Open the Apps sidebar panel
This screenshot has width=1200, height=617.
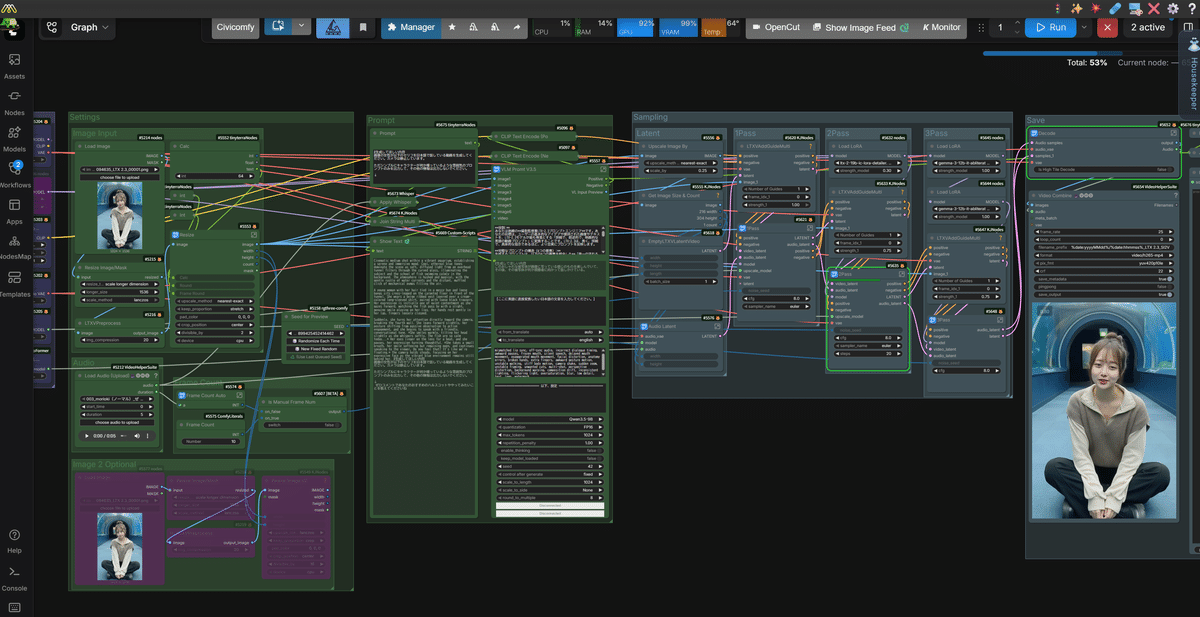(x=14, y=211)
